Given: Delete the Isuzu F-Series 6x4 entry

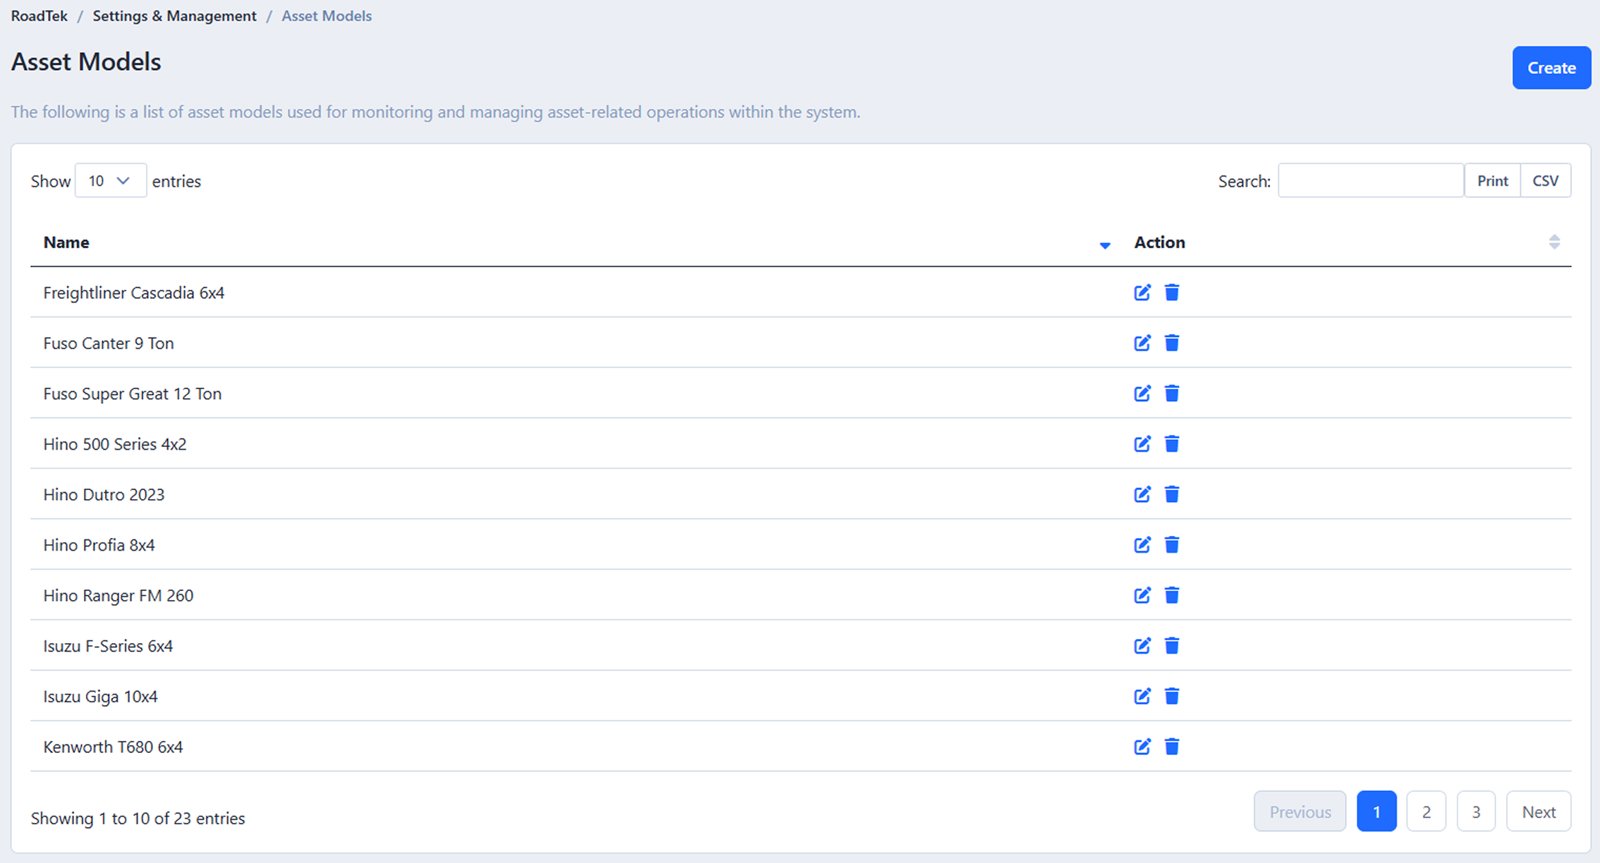Looking at the screenshot, I should coord(1172,646).
